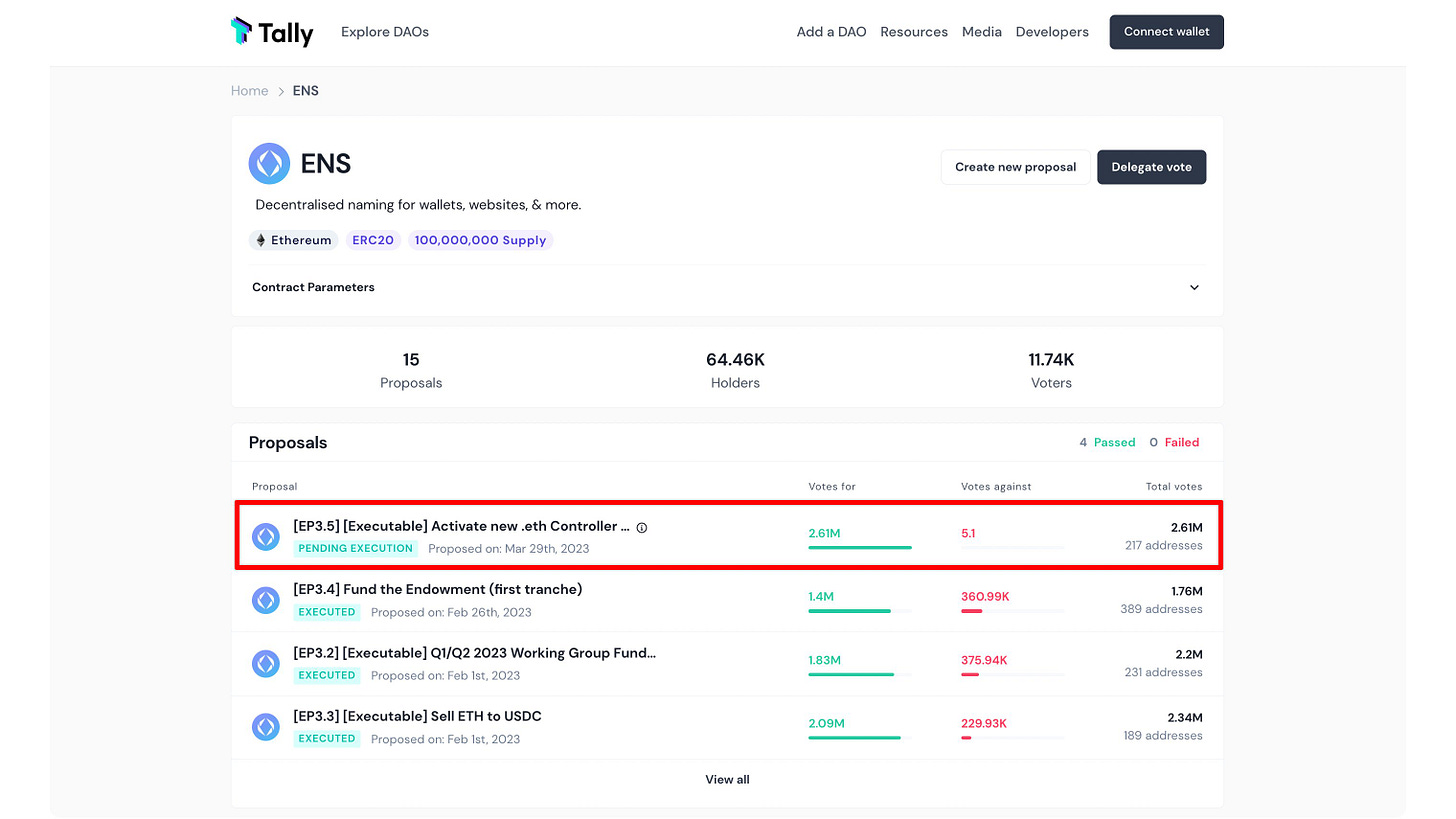The width and height of the screenshot is (1456, 819).
Task: Click the Delegate vote button
Action: (x=1152, y=167)
